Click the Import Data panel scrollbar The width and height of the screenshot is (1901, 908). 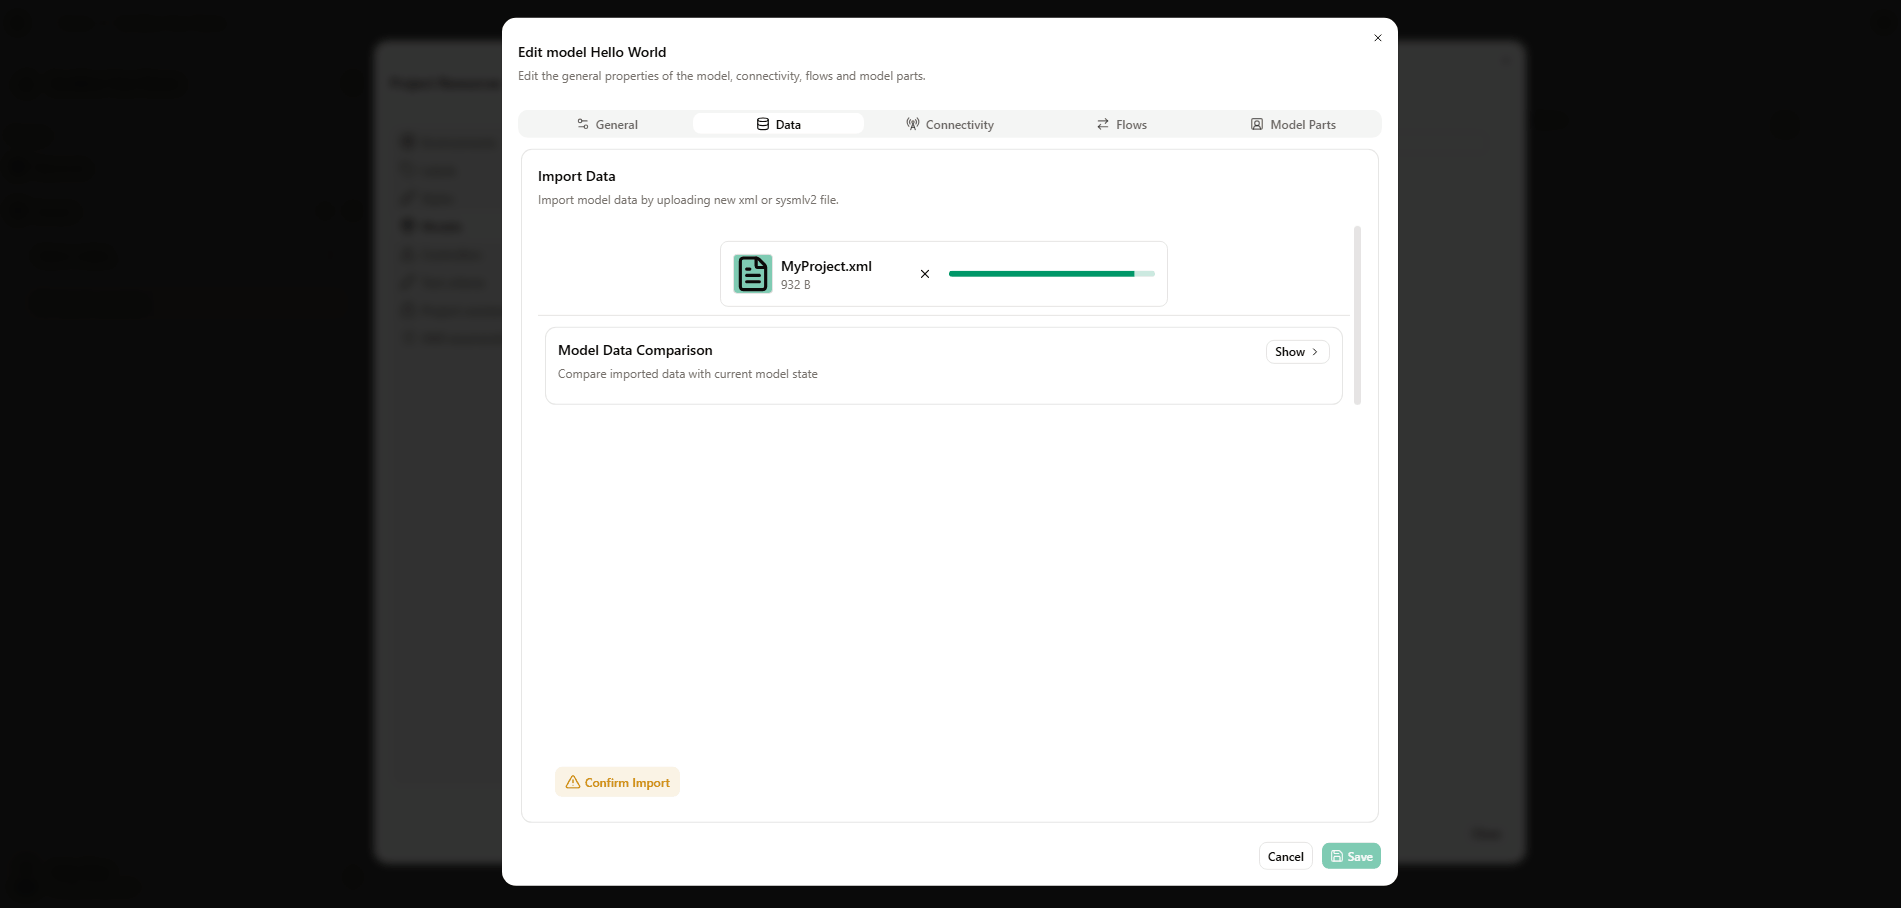tap(1357, 315)
